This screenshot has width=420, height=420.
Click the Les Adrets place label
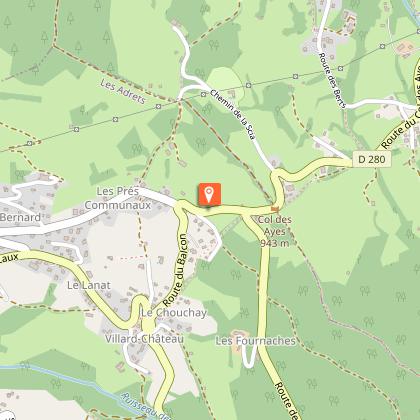[123, 91]
